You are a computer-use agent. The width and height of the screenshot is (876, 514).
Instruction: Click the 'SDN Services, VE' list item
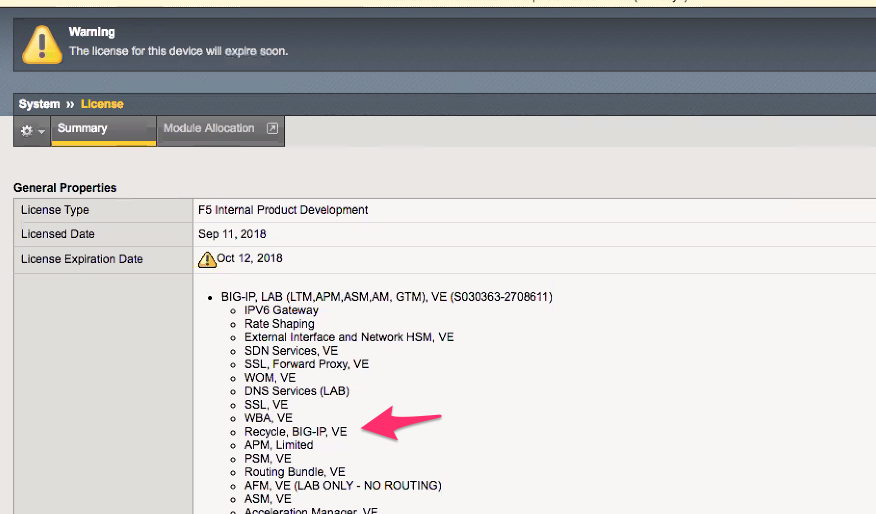pyautogui.click(x=291, y=351)
